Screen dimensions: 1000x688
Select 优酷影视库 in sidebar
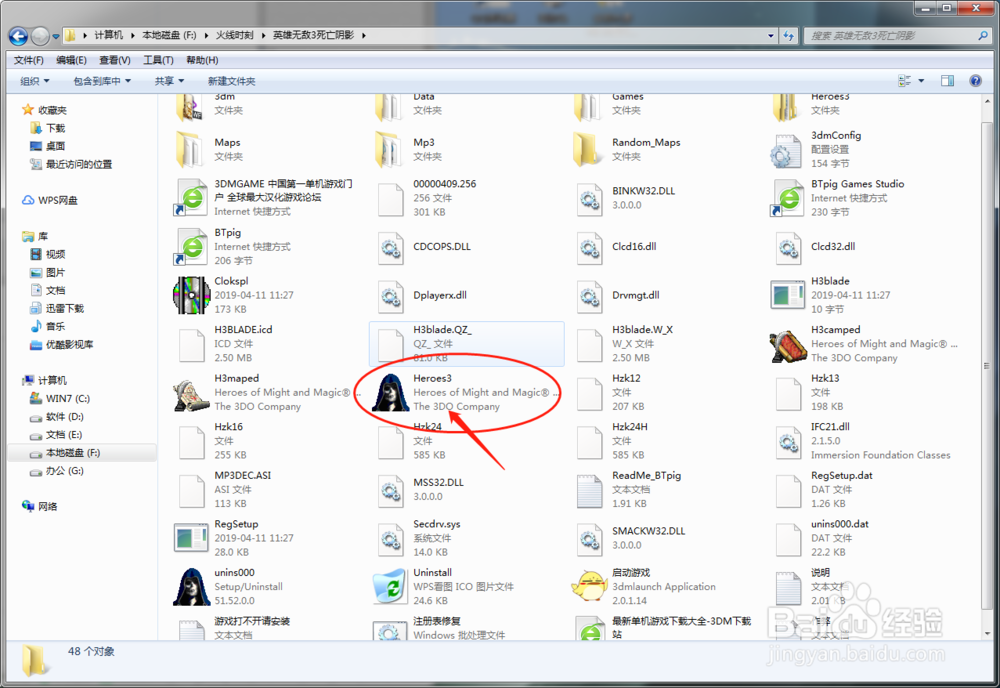tap(70, 344)
